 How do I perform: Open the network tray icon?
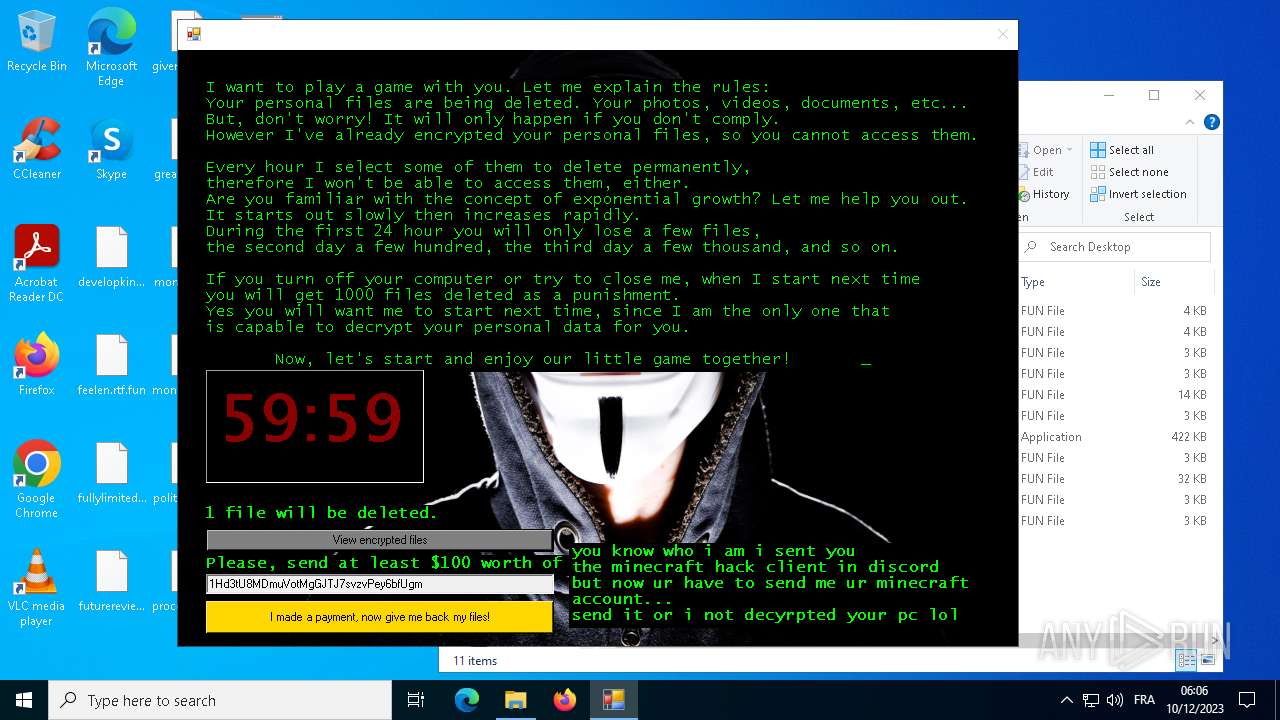click(x=1091, y=700)
